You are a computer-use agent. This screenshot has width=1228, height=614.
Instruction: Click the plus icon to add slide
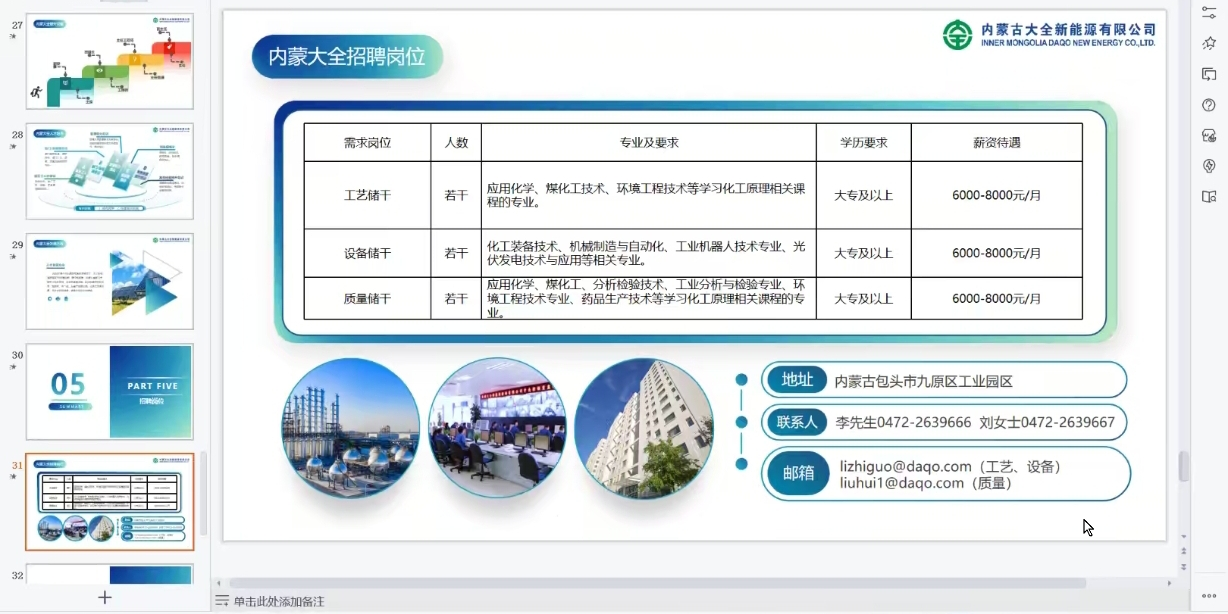pyautogui.click(x=104, y=597)
